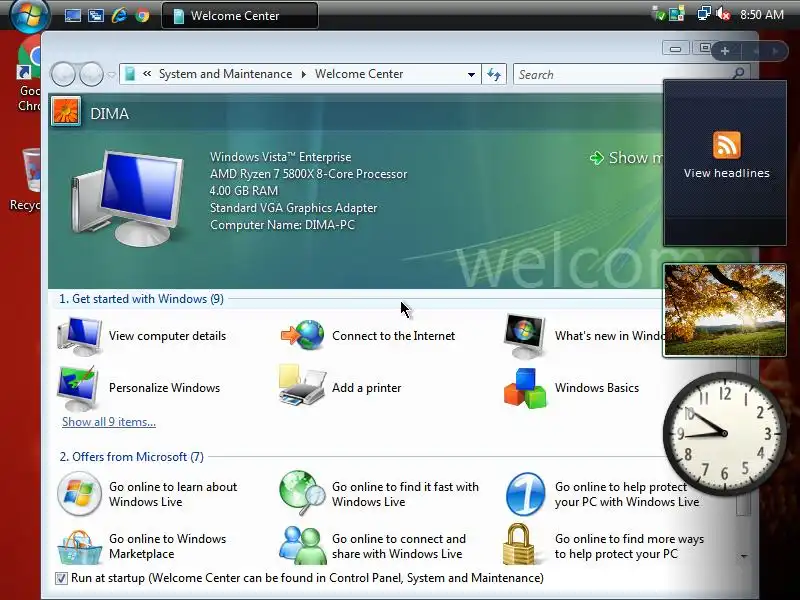Click the 8:50 AM system clock
This screenshot has height=600, width=800.
(762, 15)
